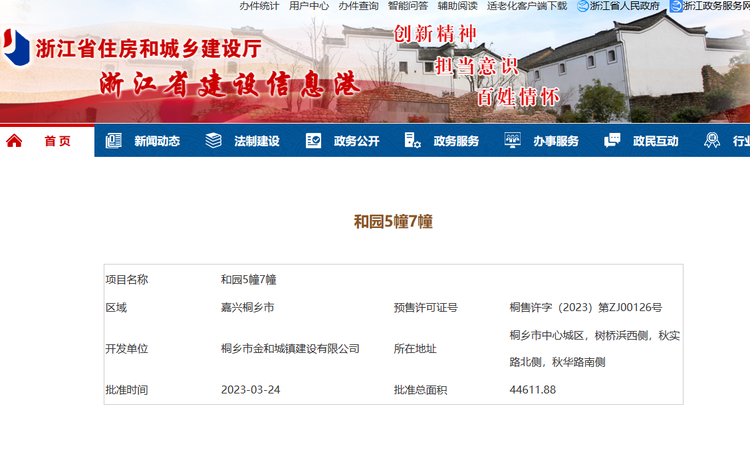Open the 适老化客户端下载 link
The image size is (750, 450).
[x=527, y=6]
